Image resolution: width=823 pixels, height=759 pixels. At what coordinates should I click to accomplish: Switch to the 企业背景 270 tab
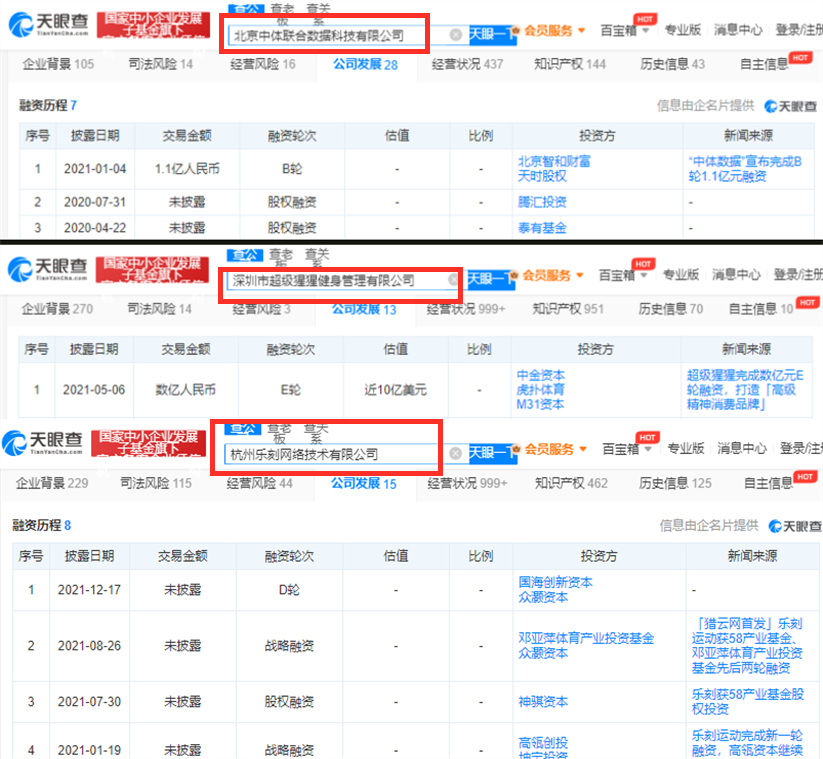[x=57, y=309]
